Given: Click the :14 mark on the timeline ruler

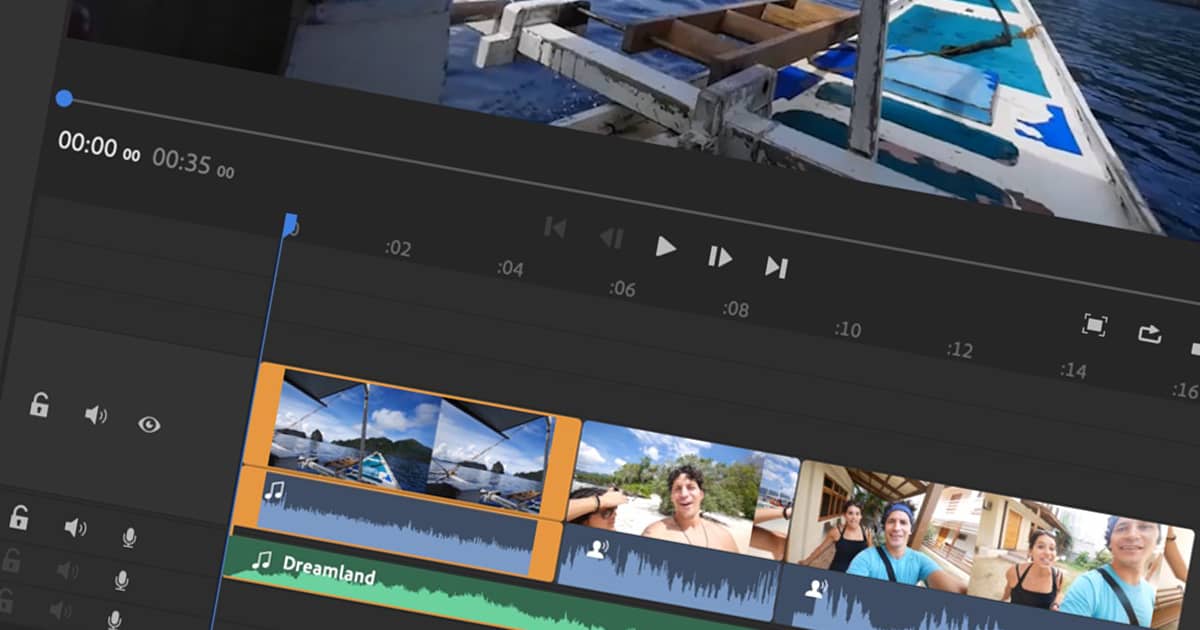Looking at the screenshot, I should click(1073, 370).
